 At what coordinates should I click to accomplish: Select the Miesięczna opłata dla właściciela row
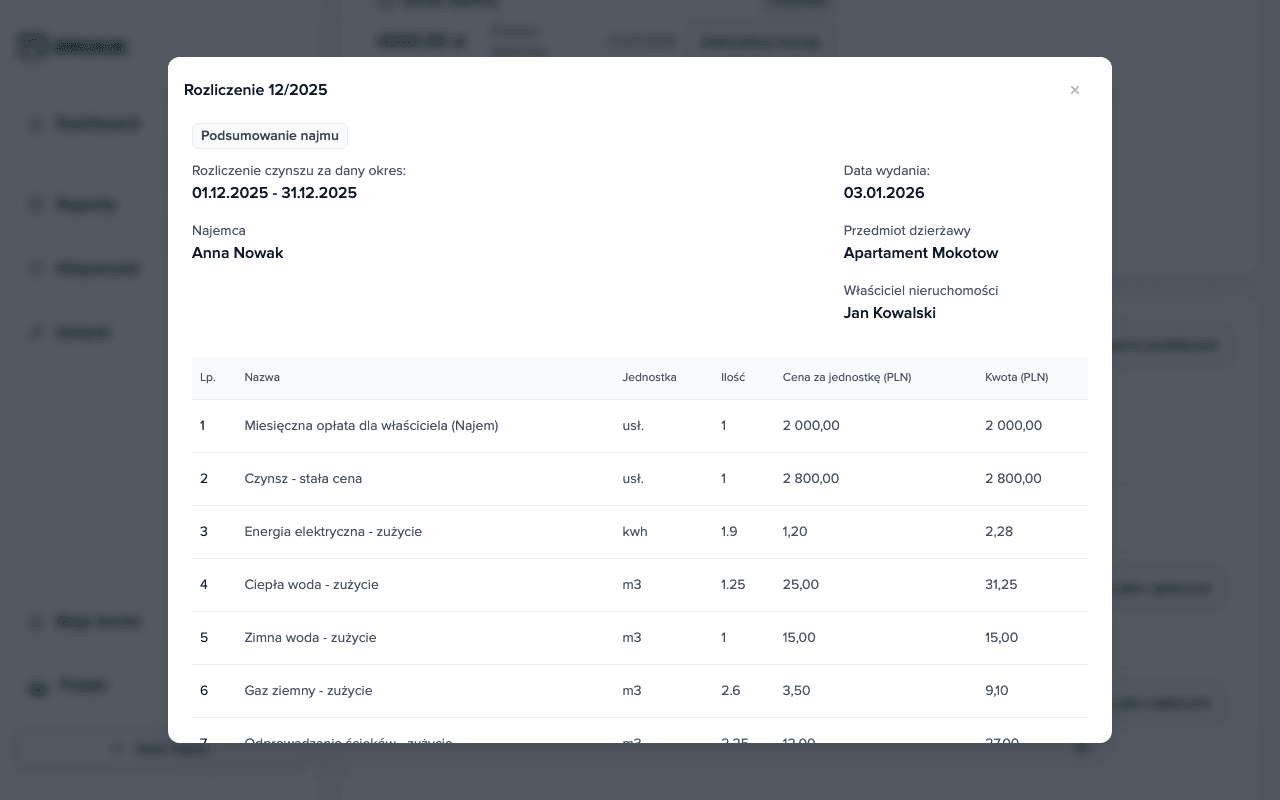(640, 426)
